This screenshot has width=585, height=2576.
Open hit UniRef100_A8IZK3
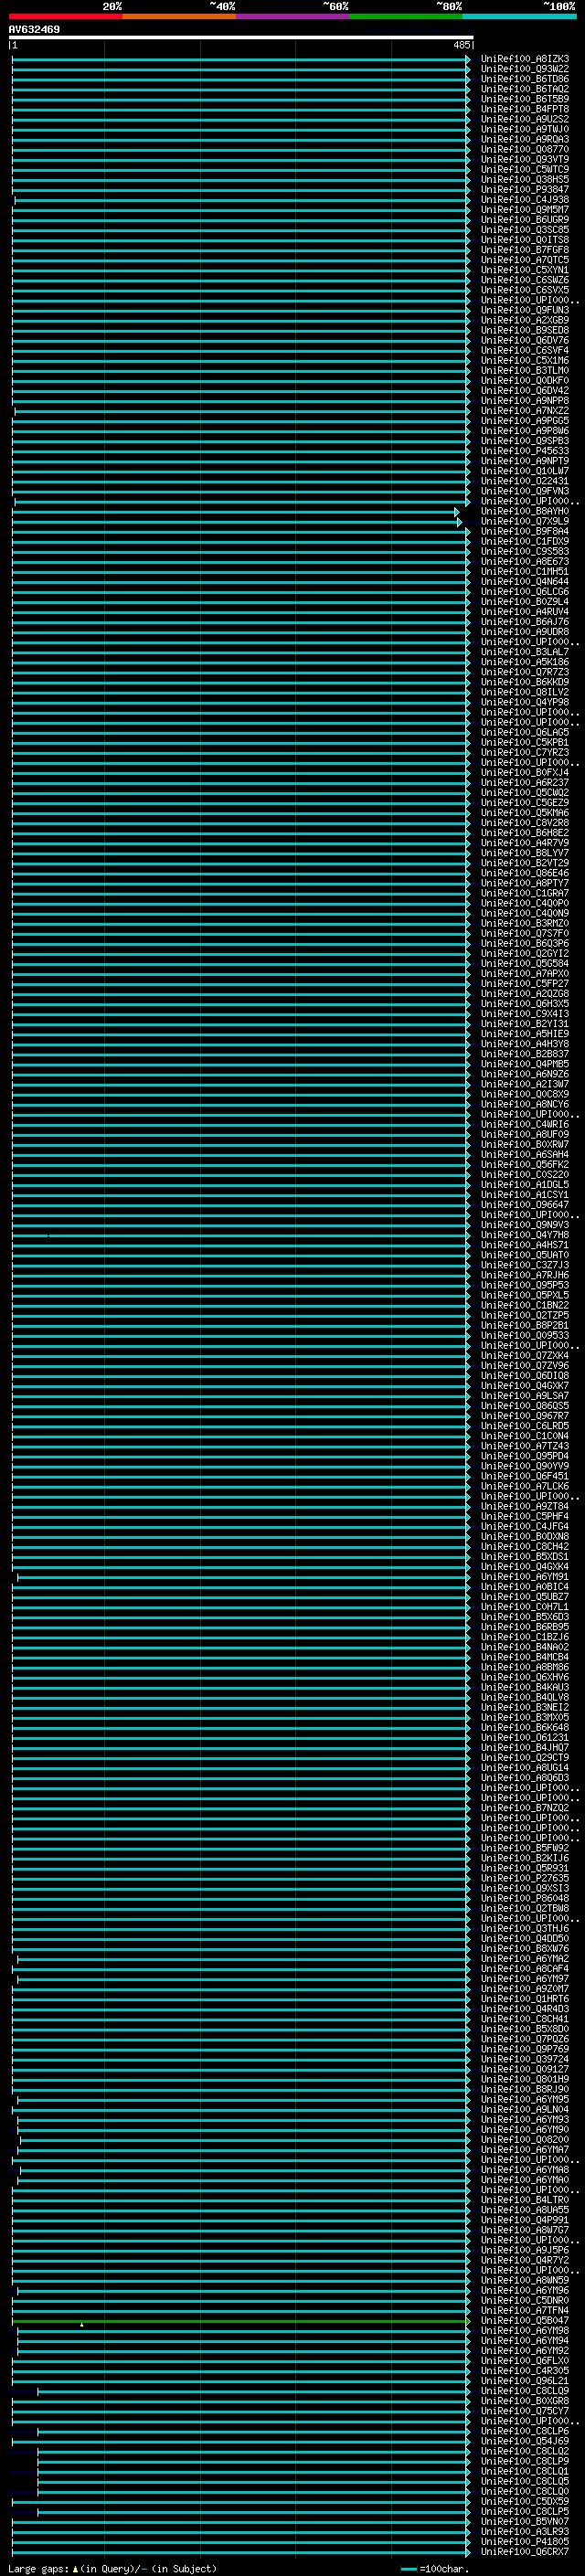[x=525, y=59]
